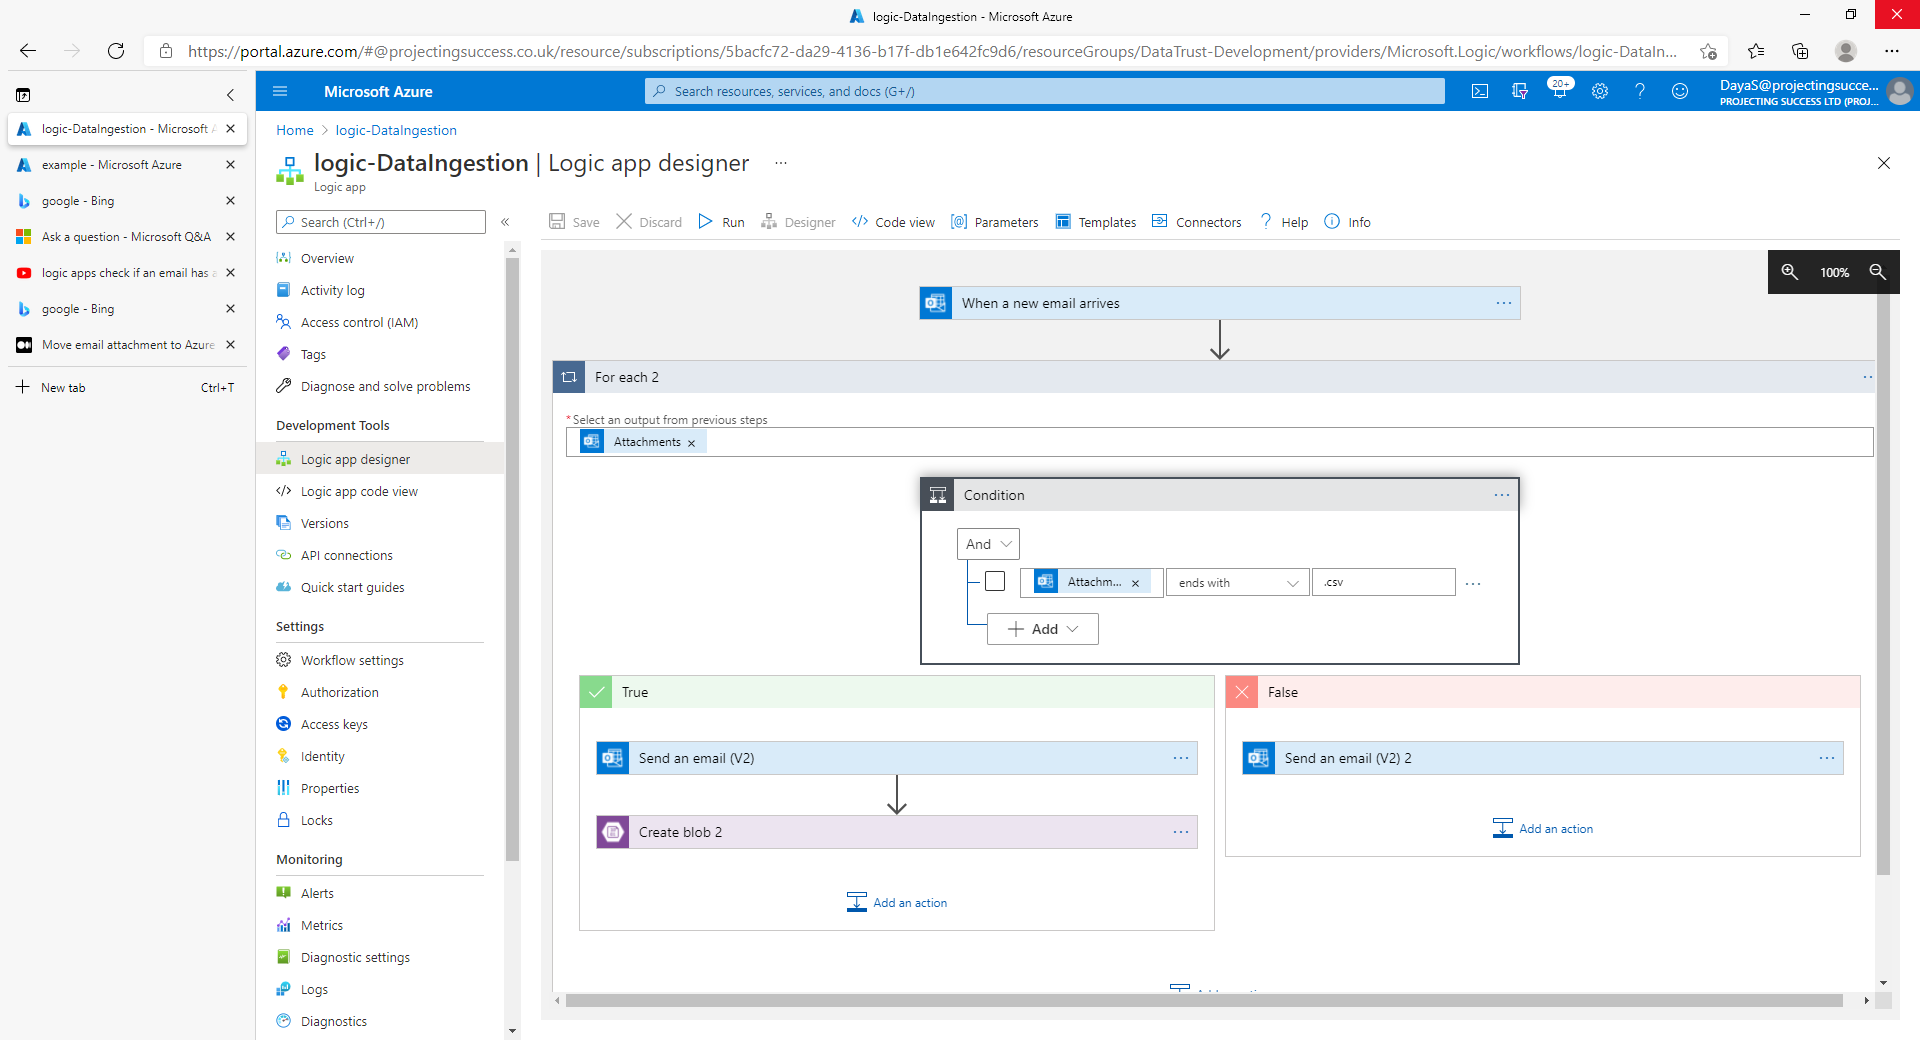Click the blob storage icon on Create blob 2
Image resolution: width=1920 pixels, height=1040 pixels.
click(x=613, y=832)
